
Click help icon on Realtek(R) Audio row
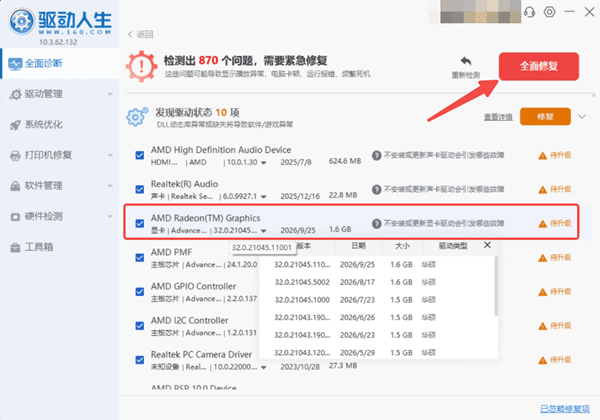377,189
